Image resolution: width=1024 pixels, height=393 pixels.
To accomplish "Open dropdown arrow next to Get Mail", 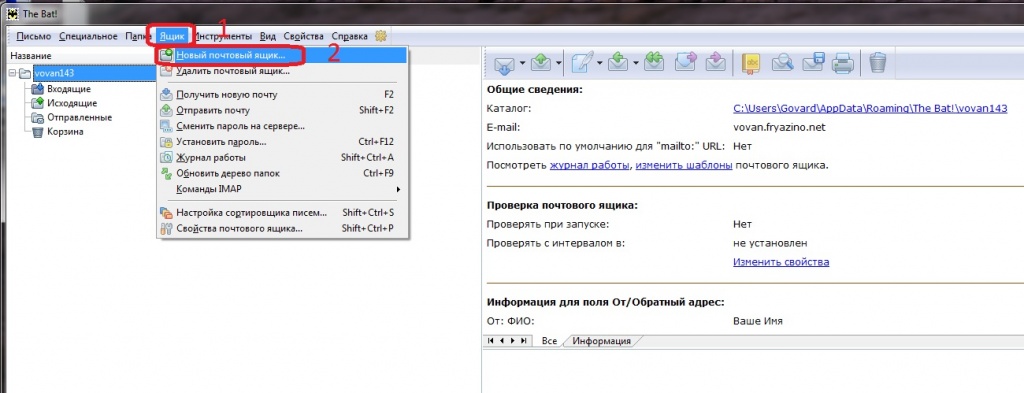I will [523, 63].
